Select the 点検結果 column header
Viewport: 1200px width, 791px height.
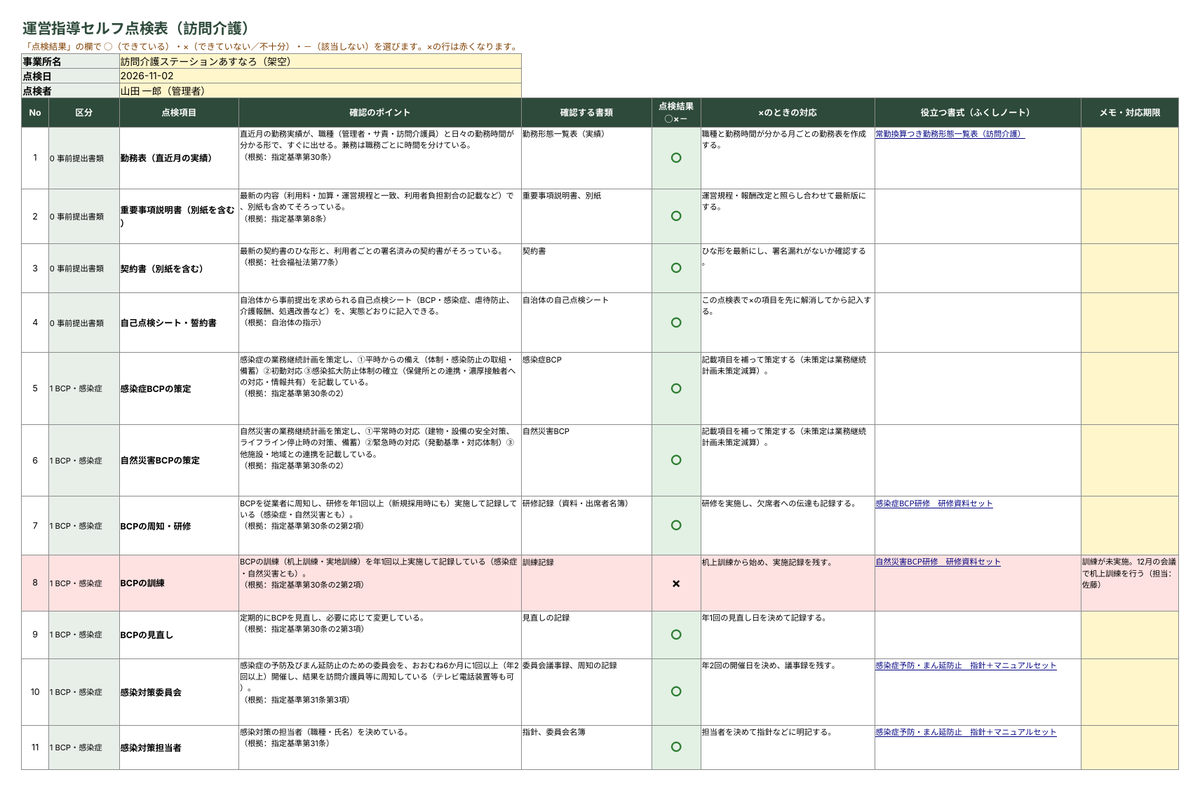676,113
